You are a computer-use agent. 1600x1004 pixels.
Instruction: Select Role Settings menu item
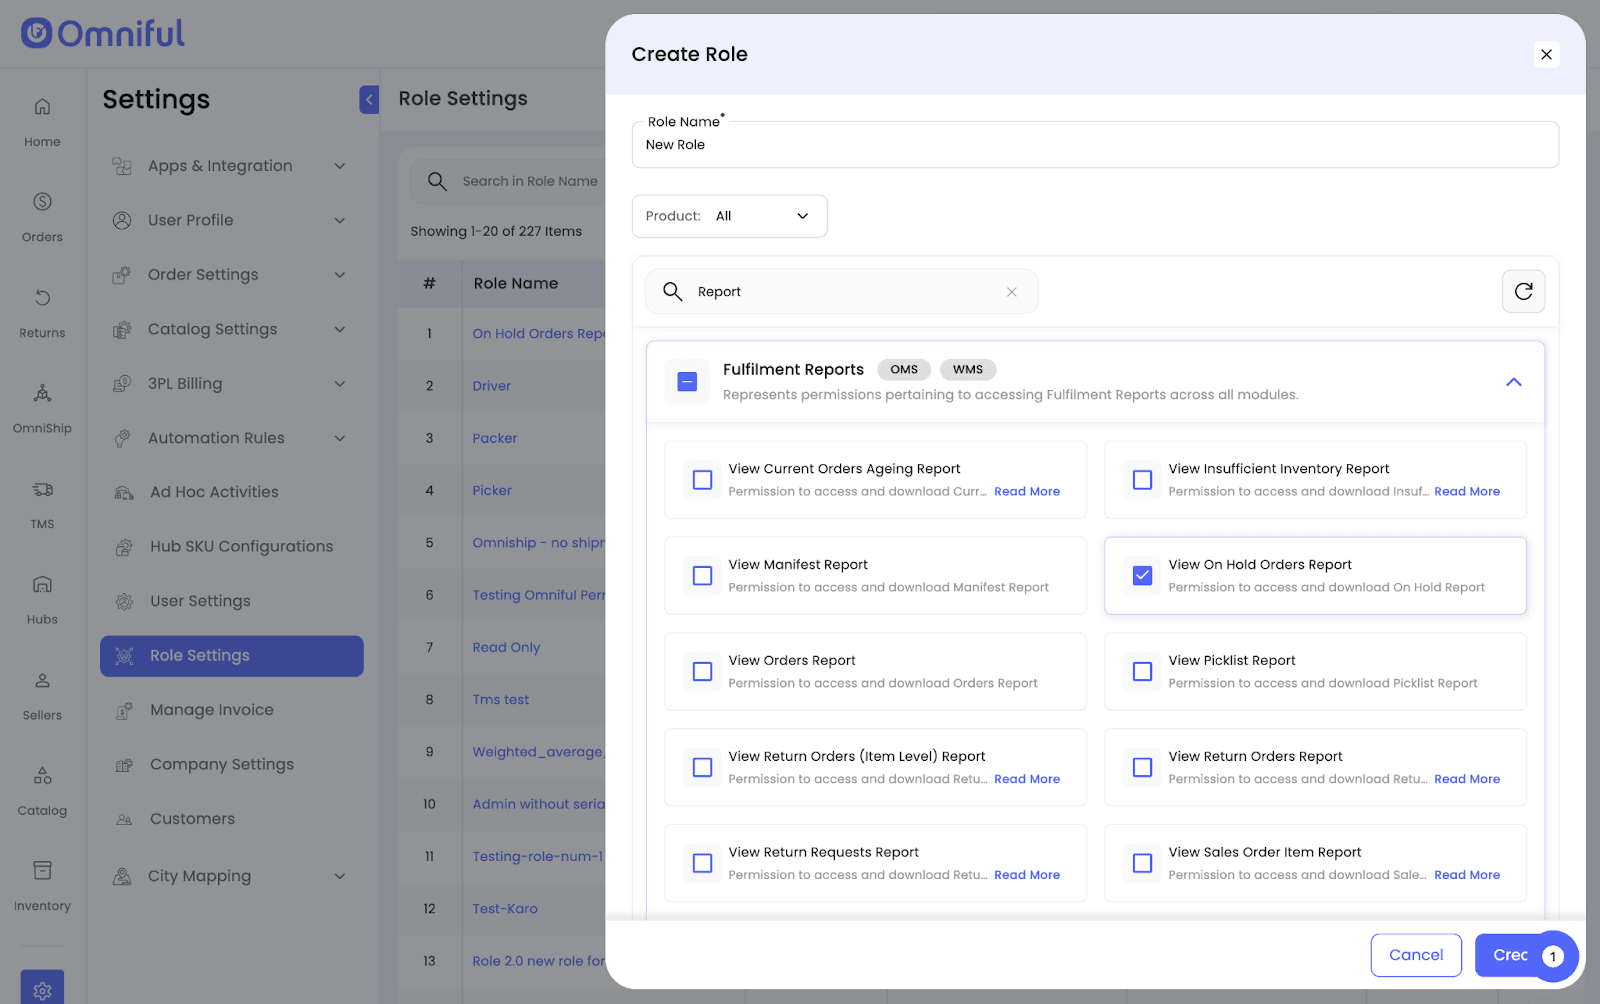click(232, 656)
